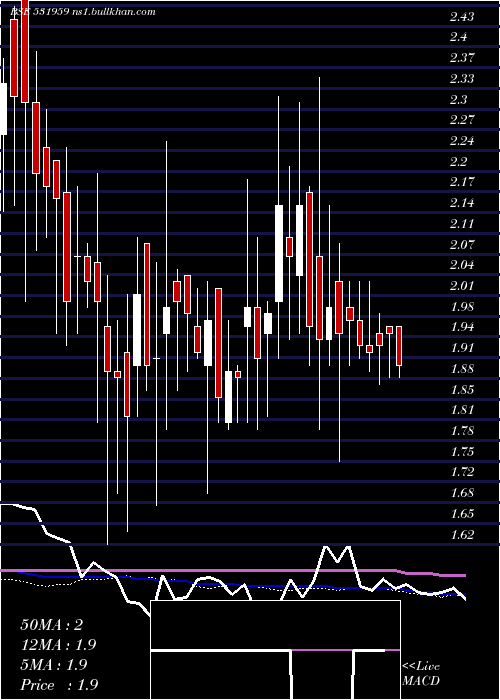Click the 5MA : 1.9 readout
The height and width of the screenshot is (700, 500).
click(55, 665)
